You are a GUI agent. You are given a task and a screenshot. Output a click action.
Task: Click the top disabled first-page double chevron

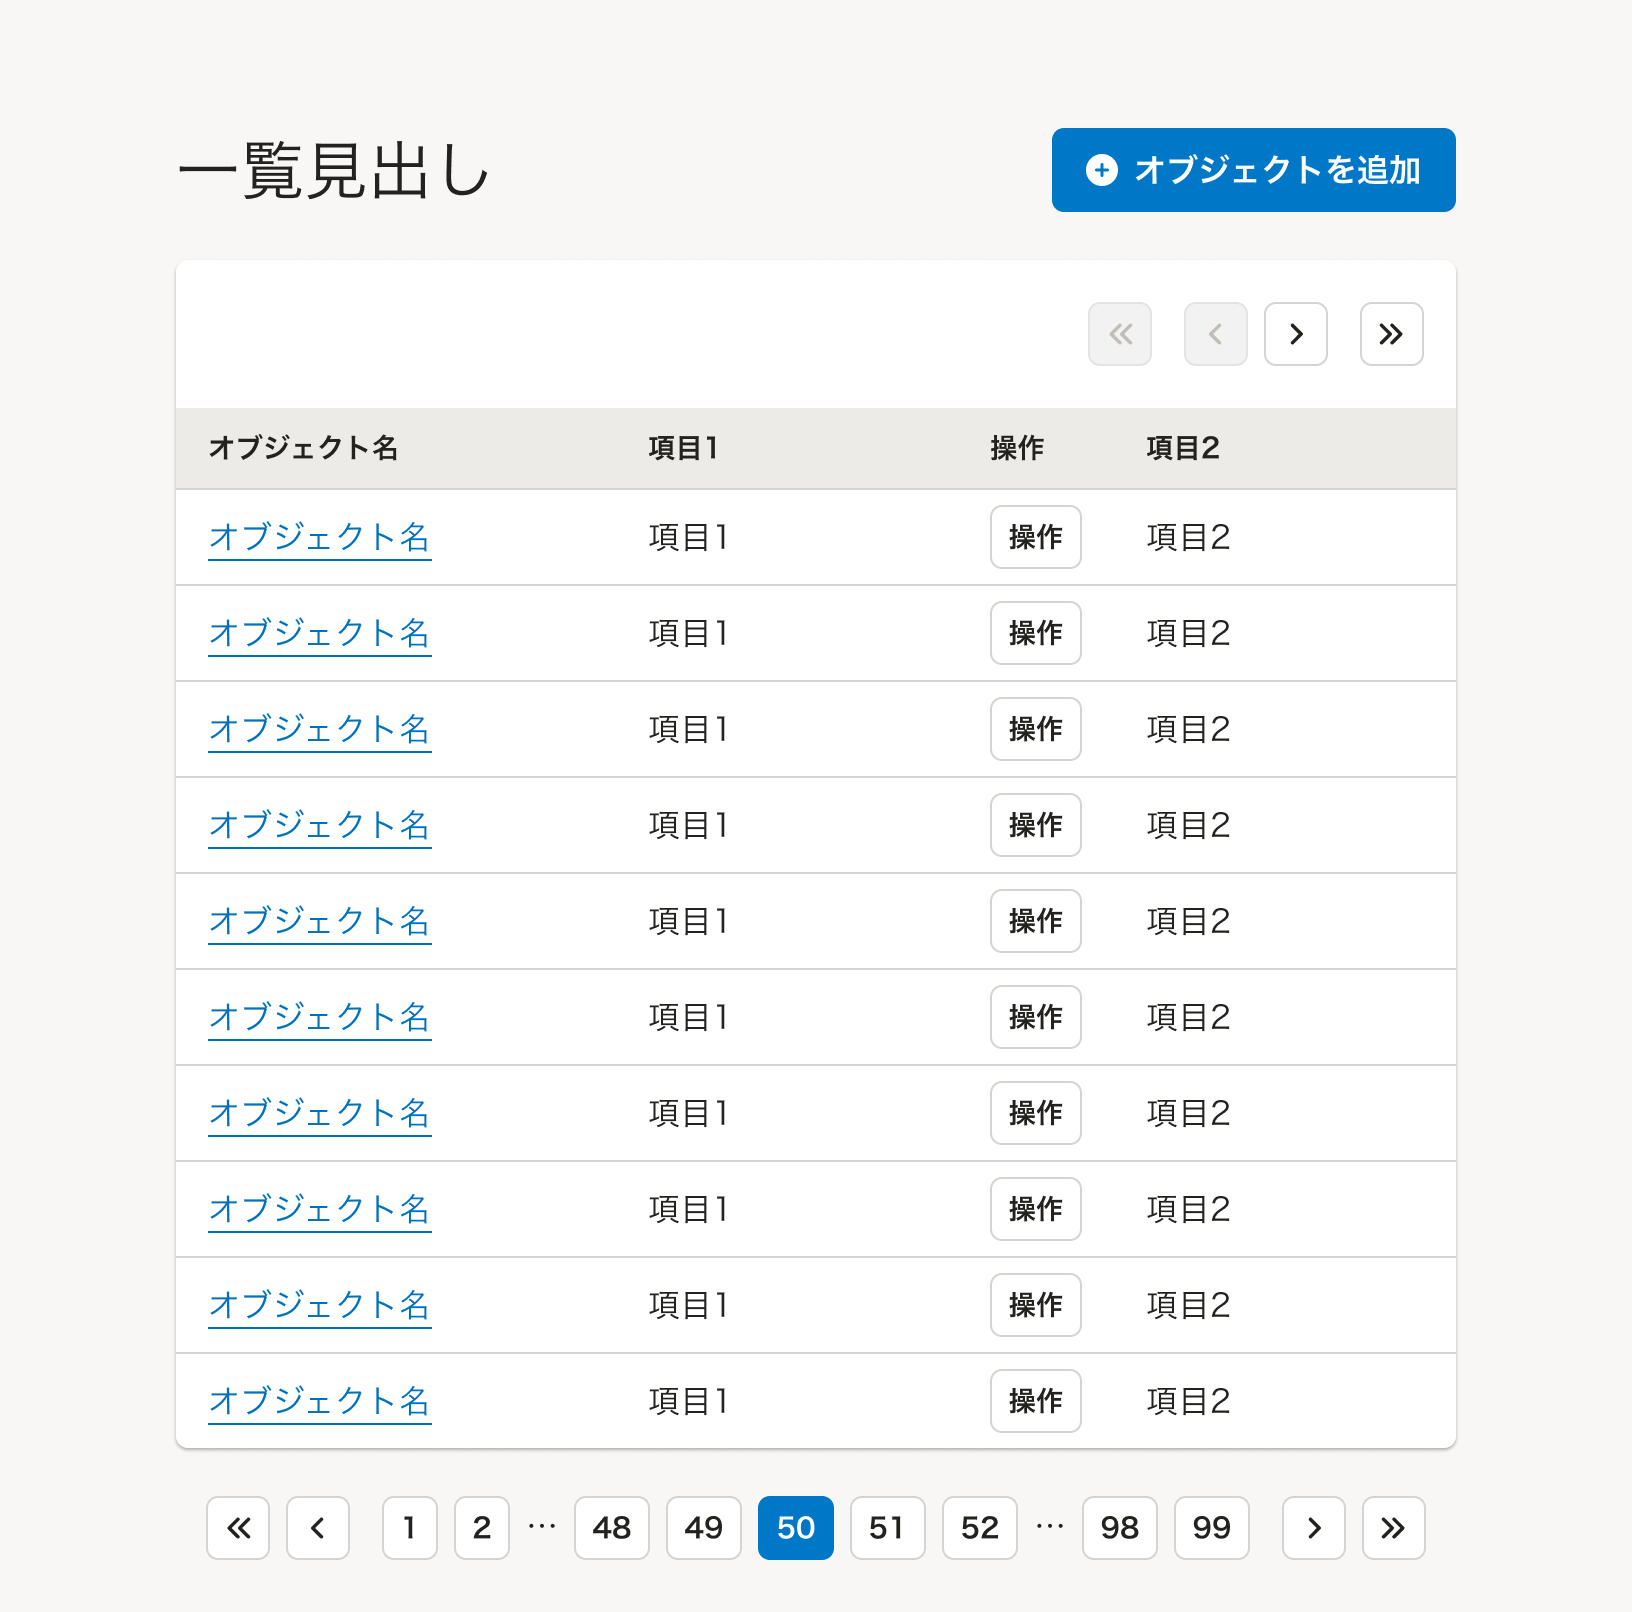1120,334
